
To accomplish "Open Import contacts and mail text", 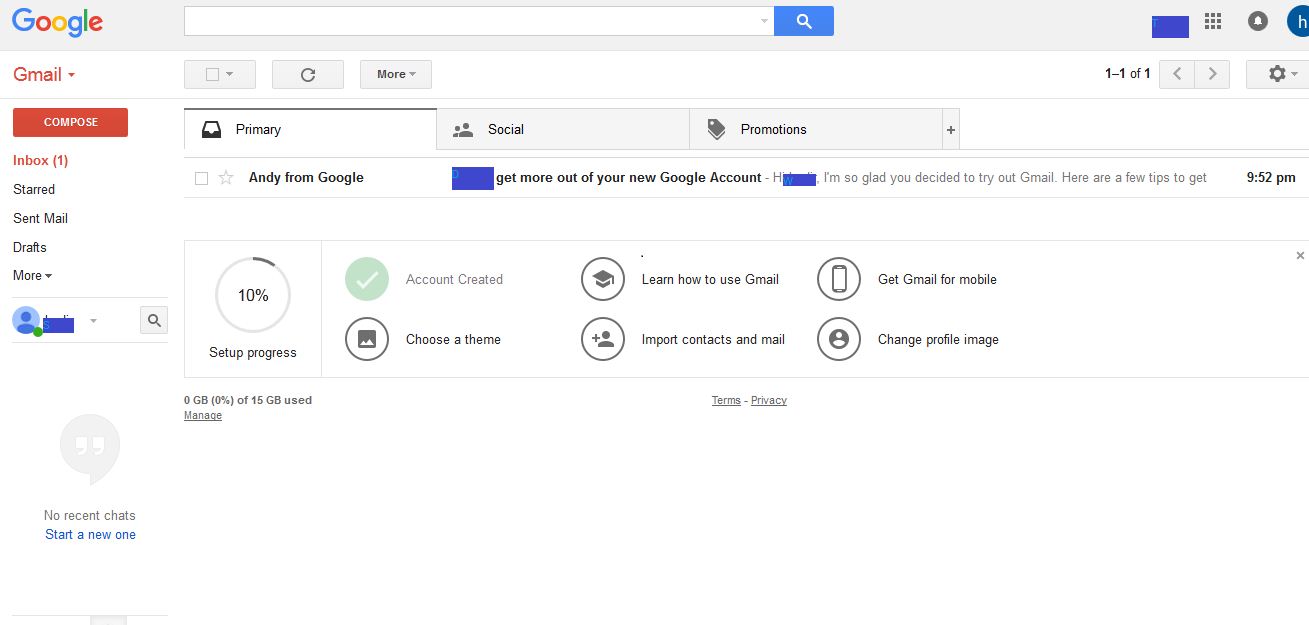I will 713,340.
